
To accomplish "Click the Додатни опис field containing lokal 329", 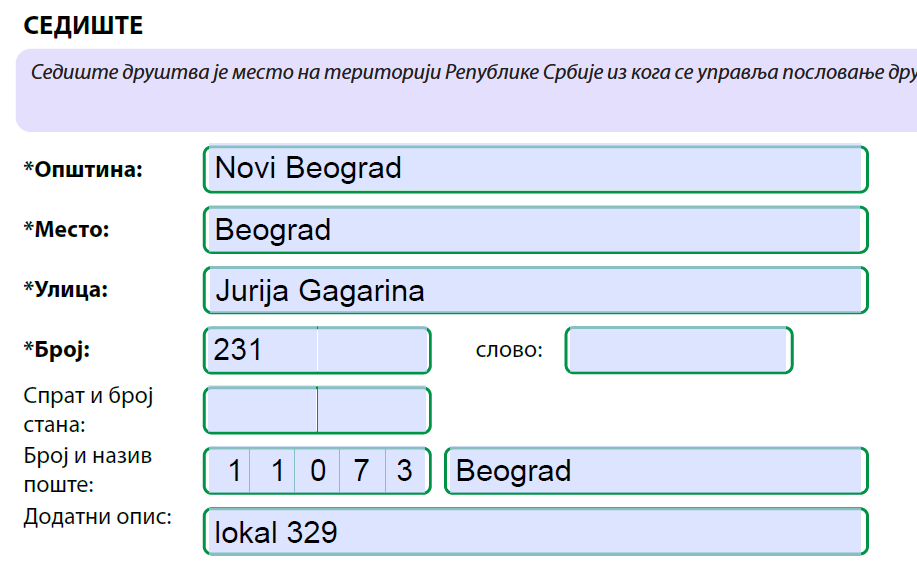I will tap(535, 531).
